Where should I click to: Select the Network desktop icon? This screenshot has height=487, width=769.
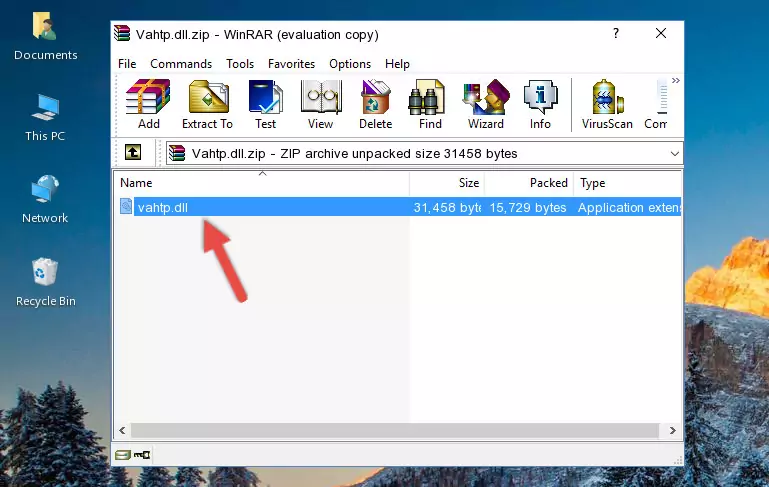(x=45, y=199)
